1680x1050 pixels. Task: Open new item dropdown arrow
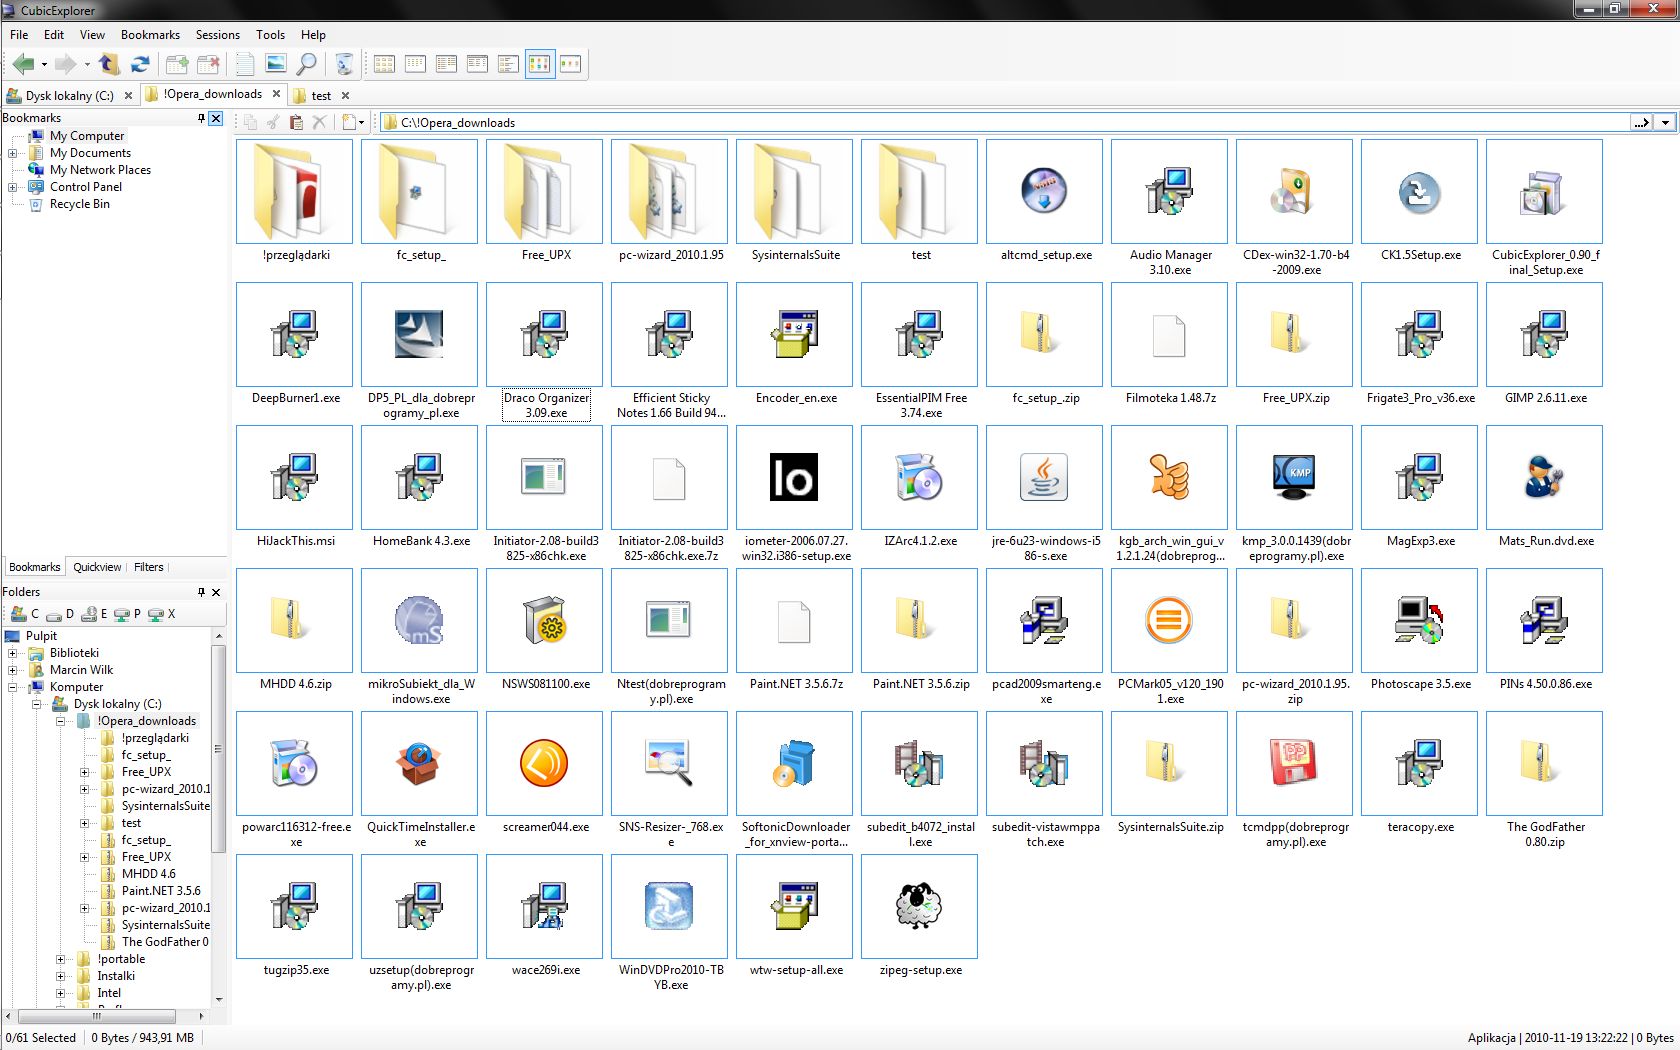pos(361,123)
